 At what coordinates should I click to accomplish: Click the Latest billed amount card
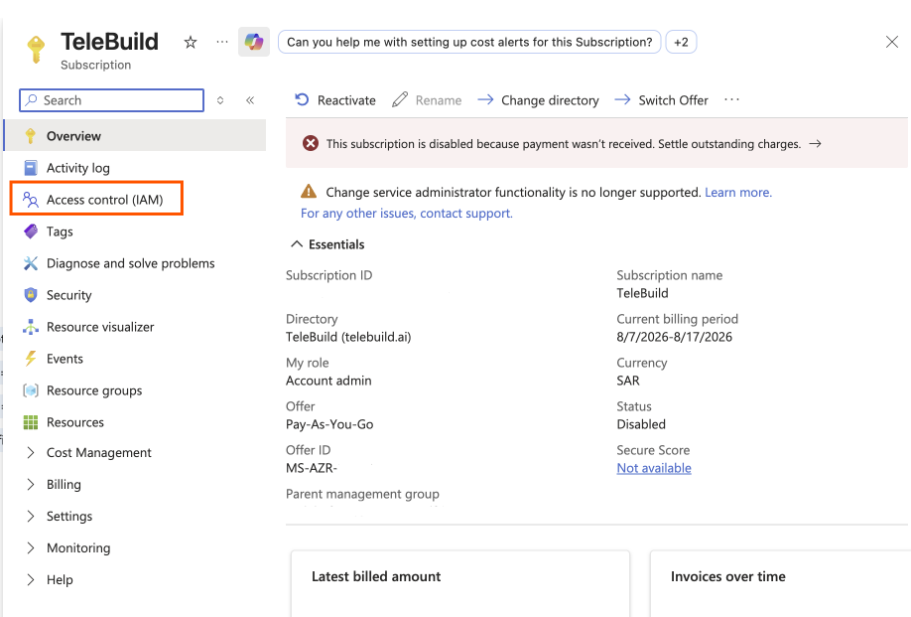460,584
